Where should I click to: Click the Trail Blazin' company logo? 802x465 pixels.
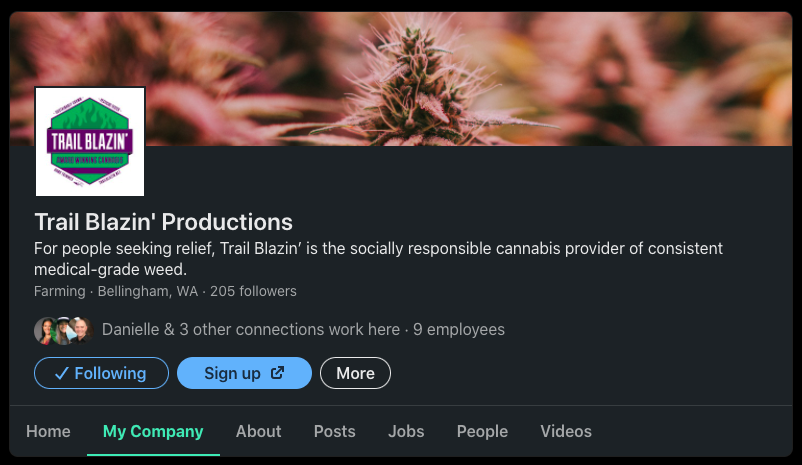click(x=90, y=142)
